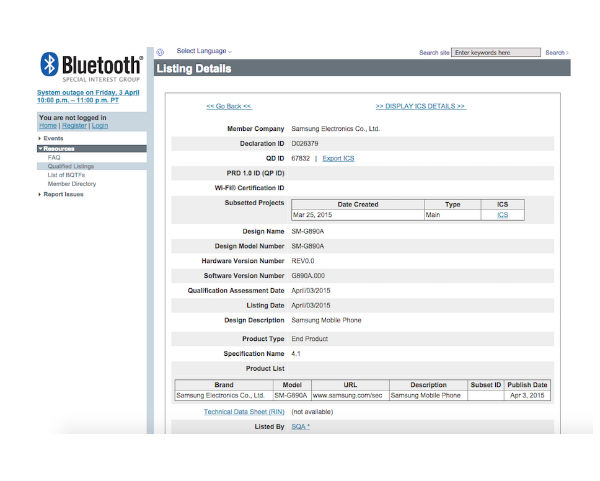
Task: Click www.samsung.com/sec in the URL column
Action: (347, 395)
